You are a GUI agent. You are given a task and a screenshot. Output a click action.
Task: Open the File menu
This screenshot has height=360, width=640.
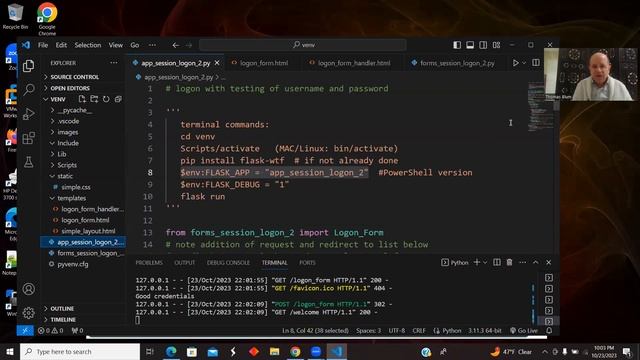43,45
